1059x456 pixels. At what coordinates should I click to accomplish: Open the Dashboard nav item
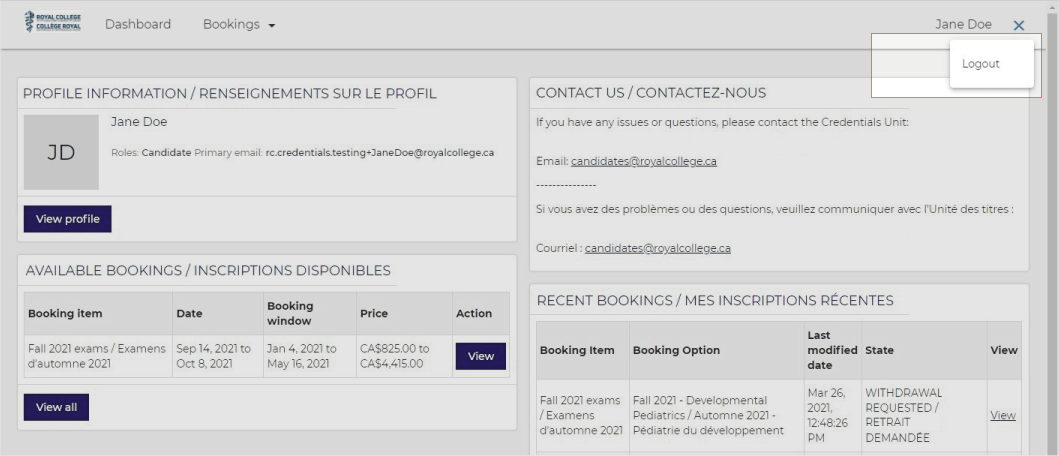coord(138,24)
